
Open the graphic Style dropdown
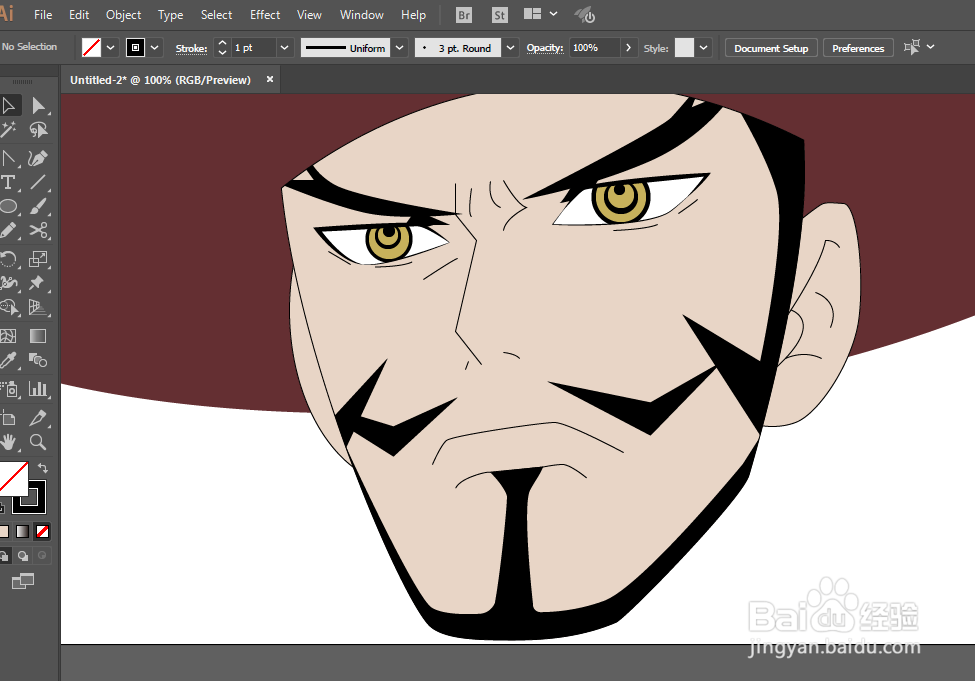pyautogui.click(x=704, y=48)
